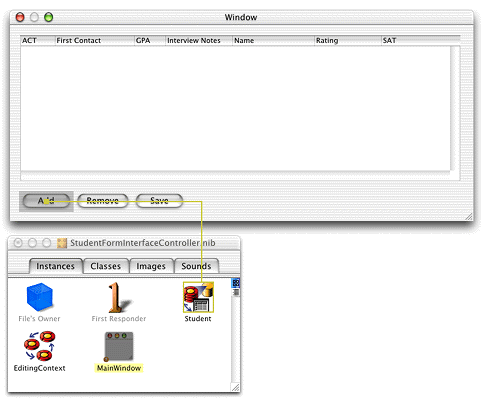Click the EditingContext label text
This screenshot has width=486, height=404.
coord(40,368)
